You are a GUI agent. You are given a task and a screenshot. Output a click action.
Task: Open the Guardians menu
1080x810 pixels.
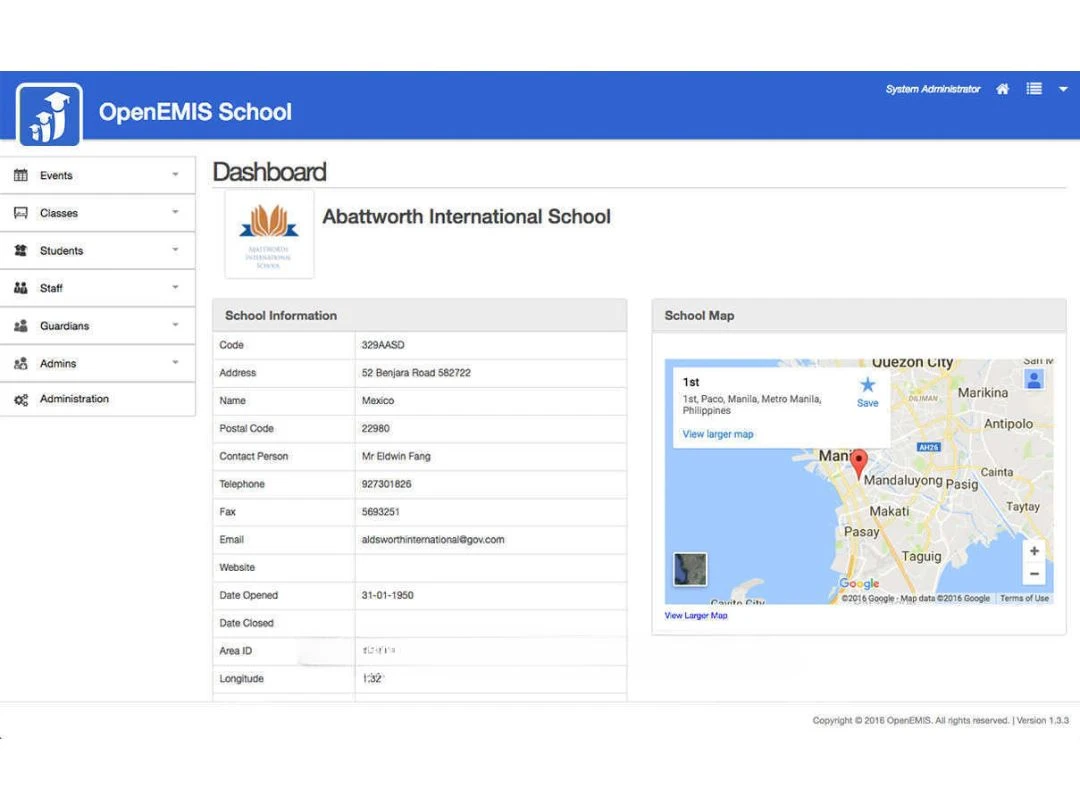[97, 325]
